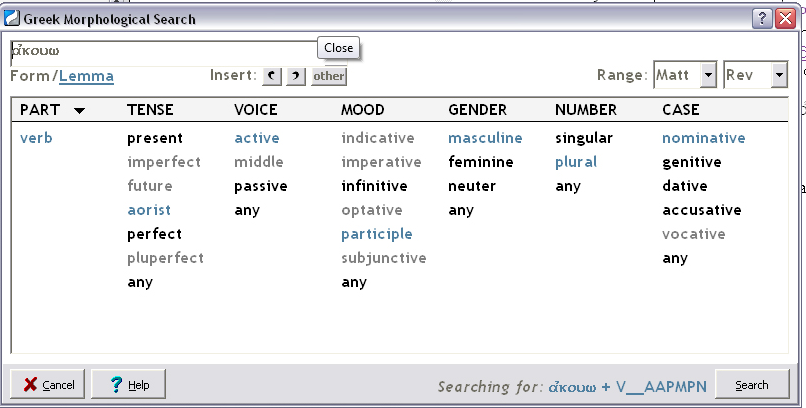Select 'indicative' mood
This screenshot has width=806, height=408.
378,138
